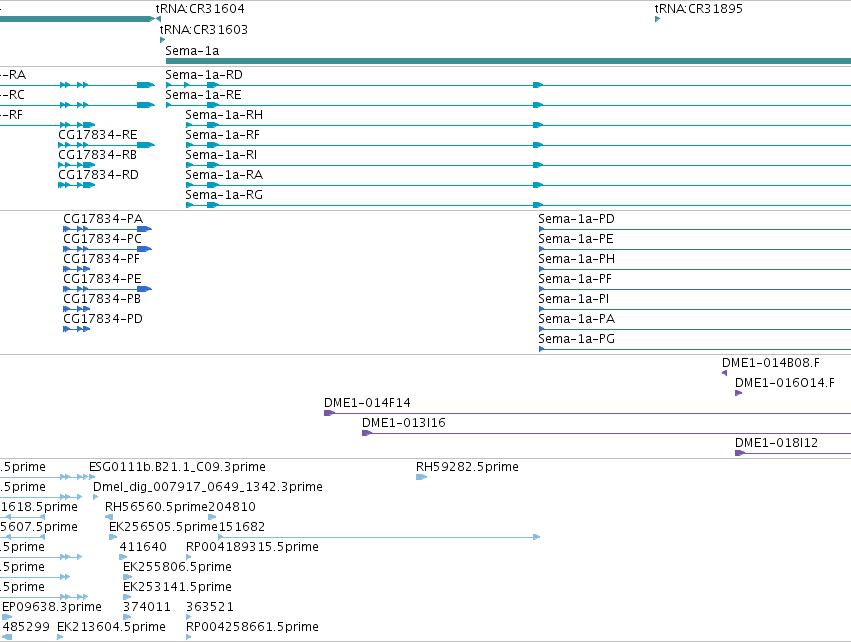Click 151682 long alignment line
851x642 pixels.
pyautogui.click(x=379, y=537)
